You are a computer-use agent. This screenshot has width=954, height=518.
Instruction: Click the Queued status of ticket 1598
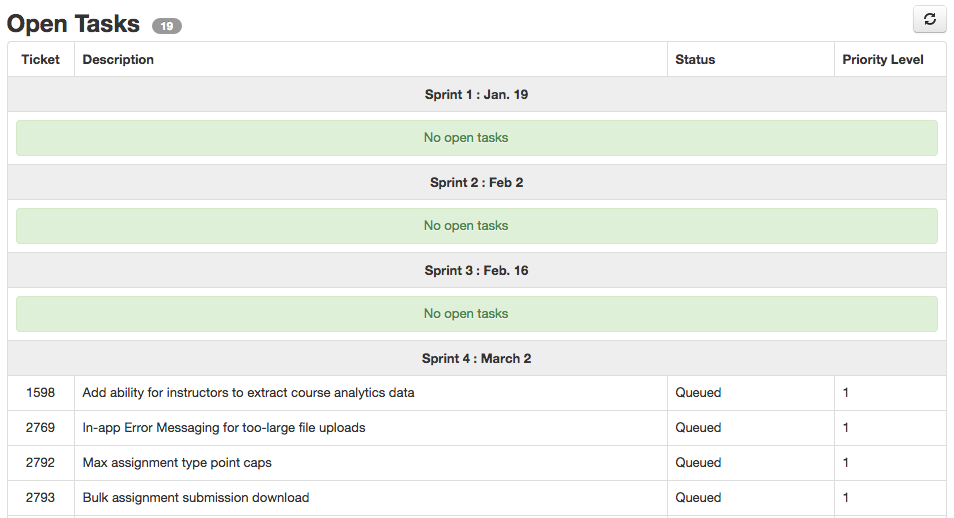coord(698,393)
